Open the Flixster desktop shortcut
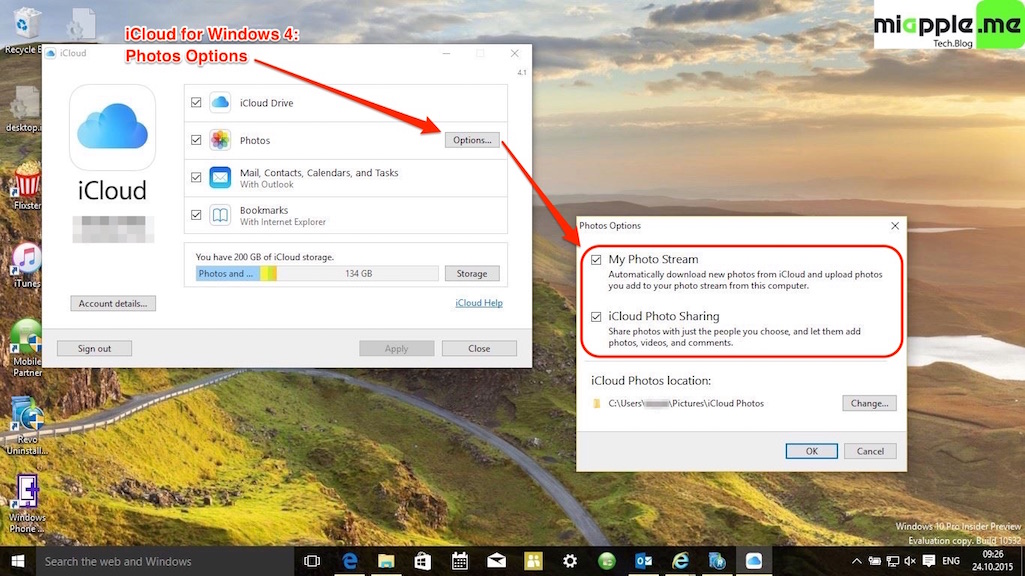The height and width of the screenshot is (576, 1025). pos(26,183)
